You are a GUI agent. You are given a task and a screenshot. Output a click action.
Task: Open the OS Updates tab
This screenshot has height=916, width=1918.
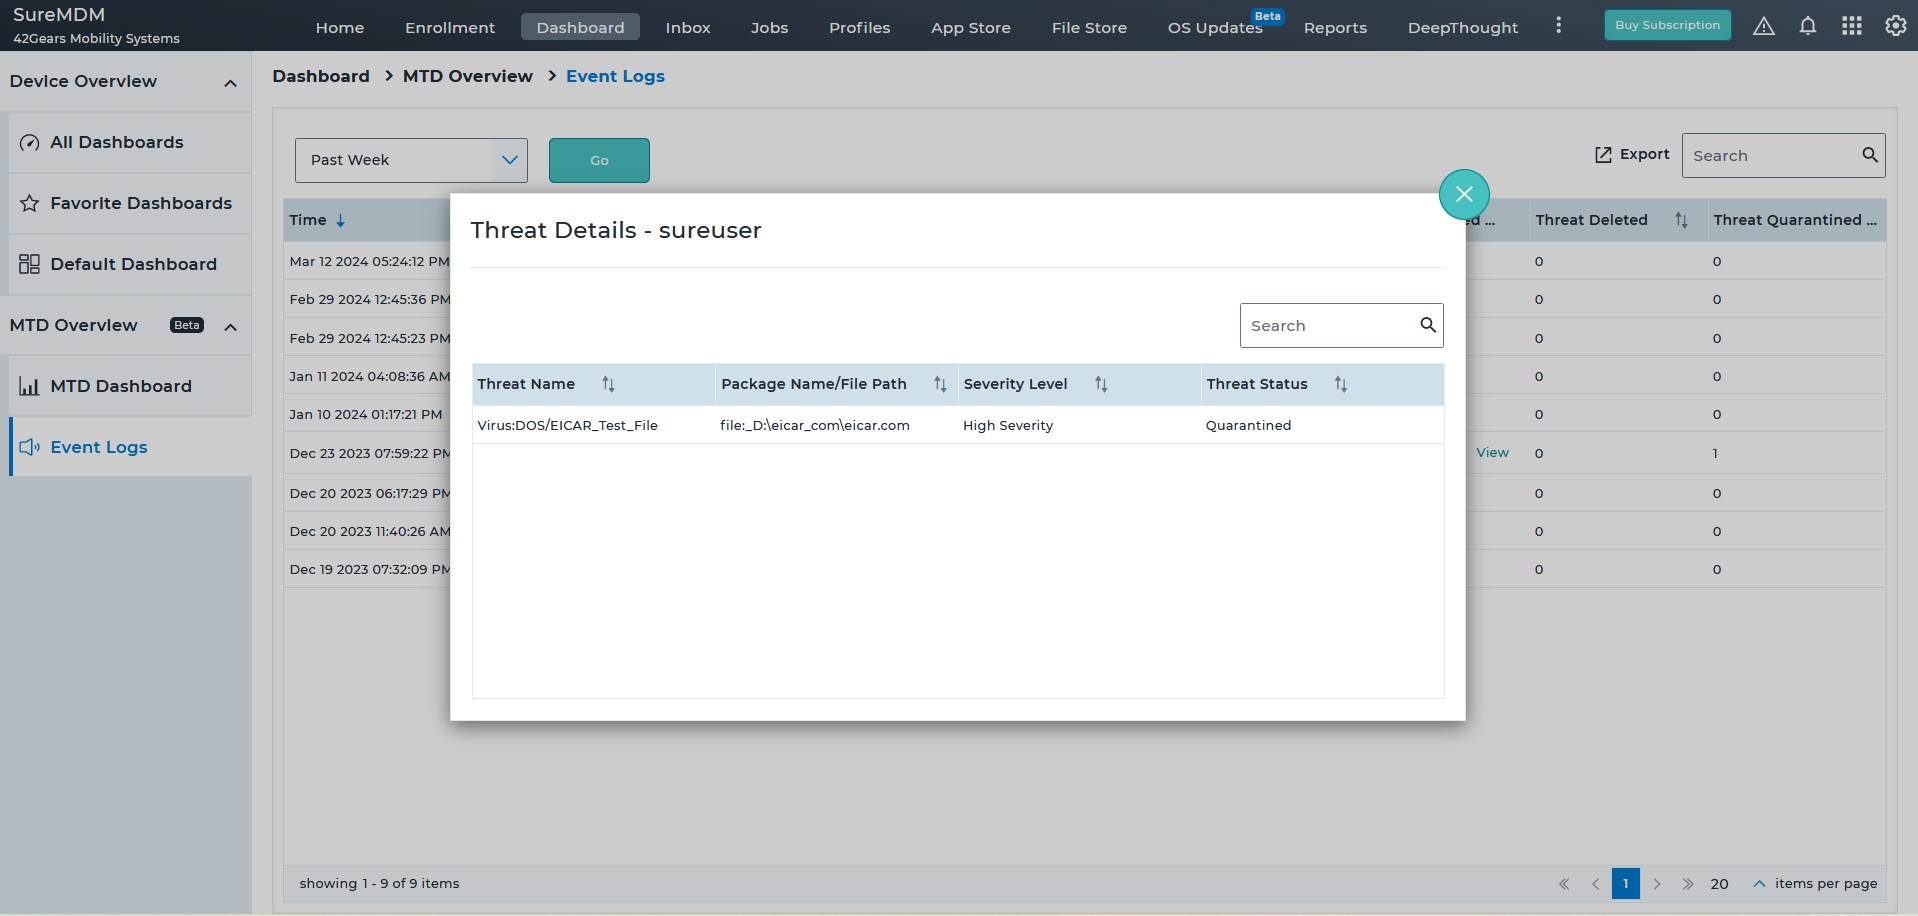(x=1215, y=27)
